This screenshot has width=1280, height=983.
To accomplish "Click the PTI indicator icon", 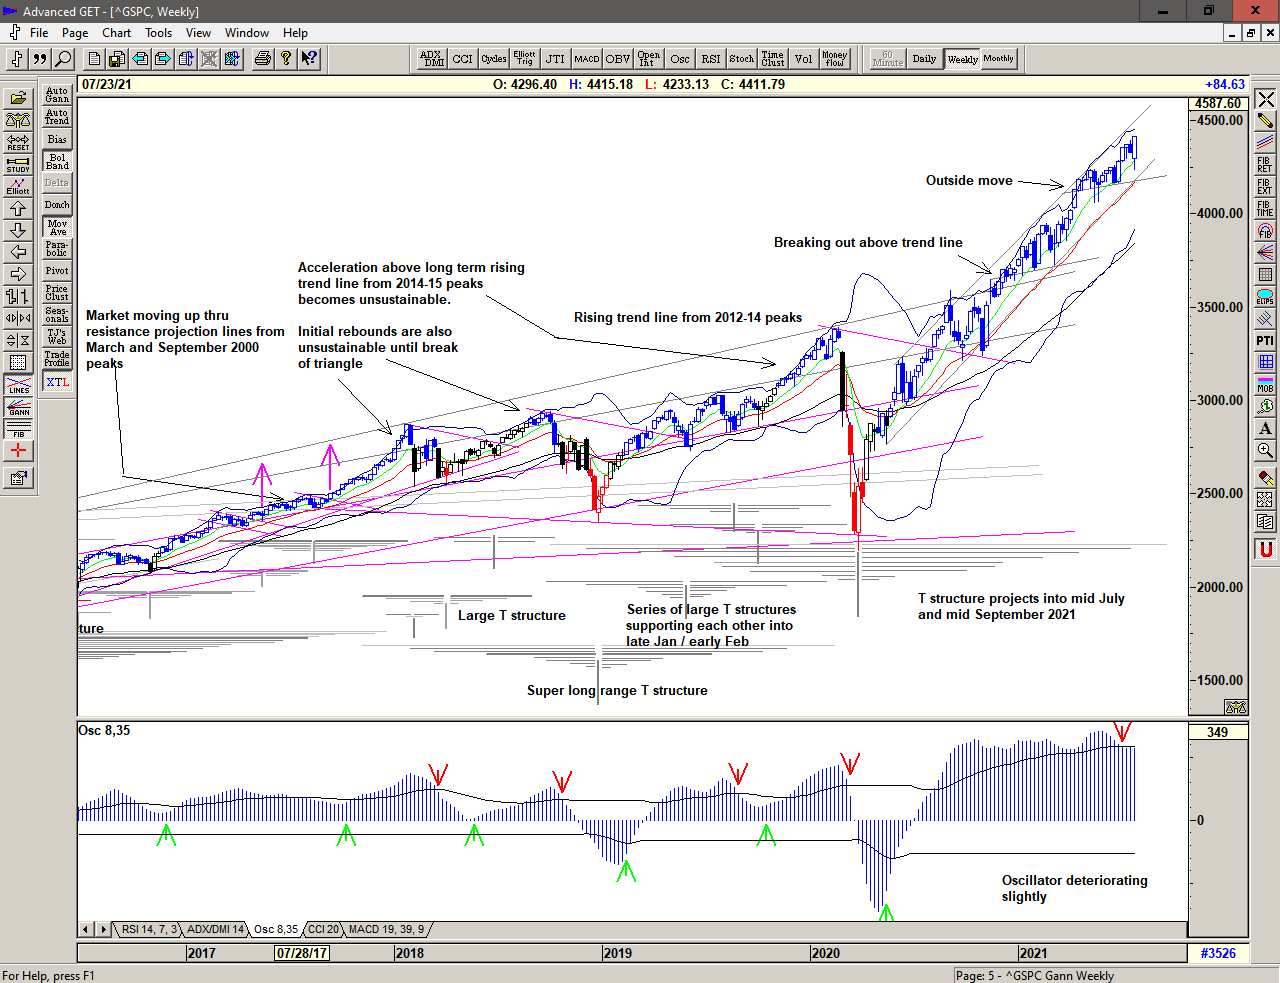I will 1265,341.
